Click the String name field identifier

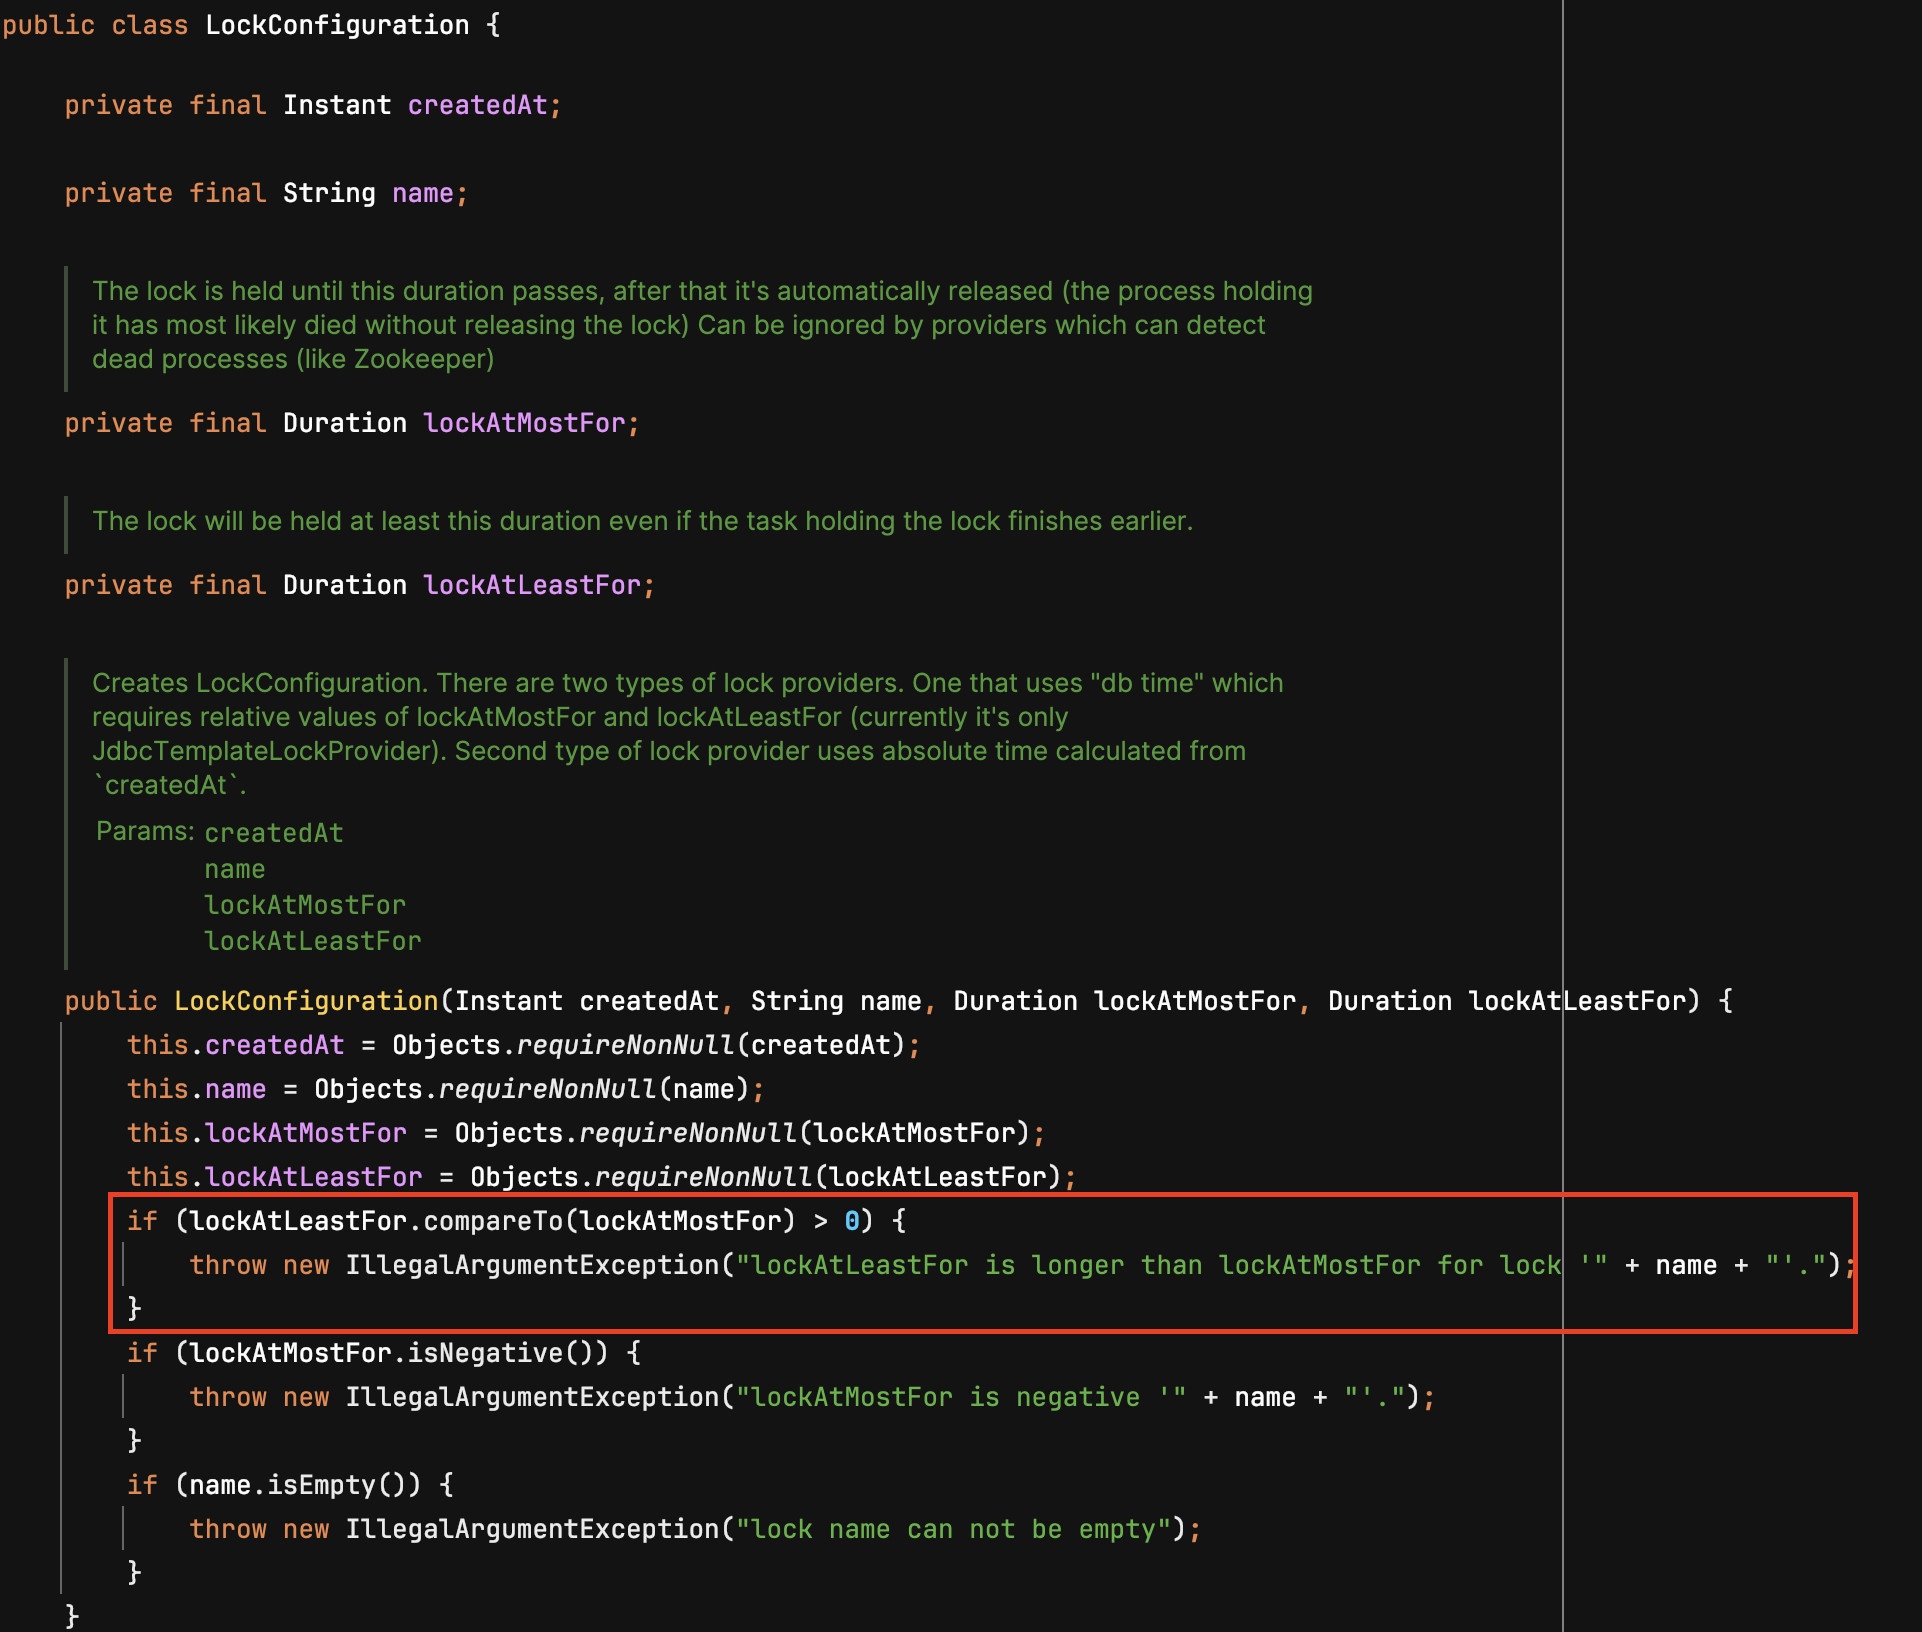[422, 193]
